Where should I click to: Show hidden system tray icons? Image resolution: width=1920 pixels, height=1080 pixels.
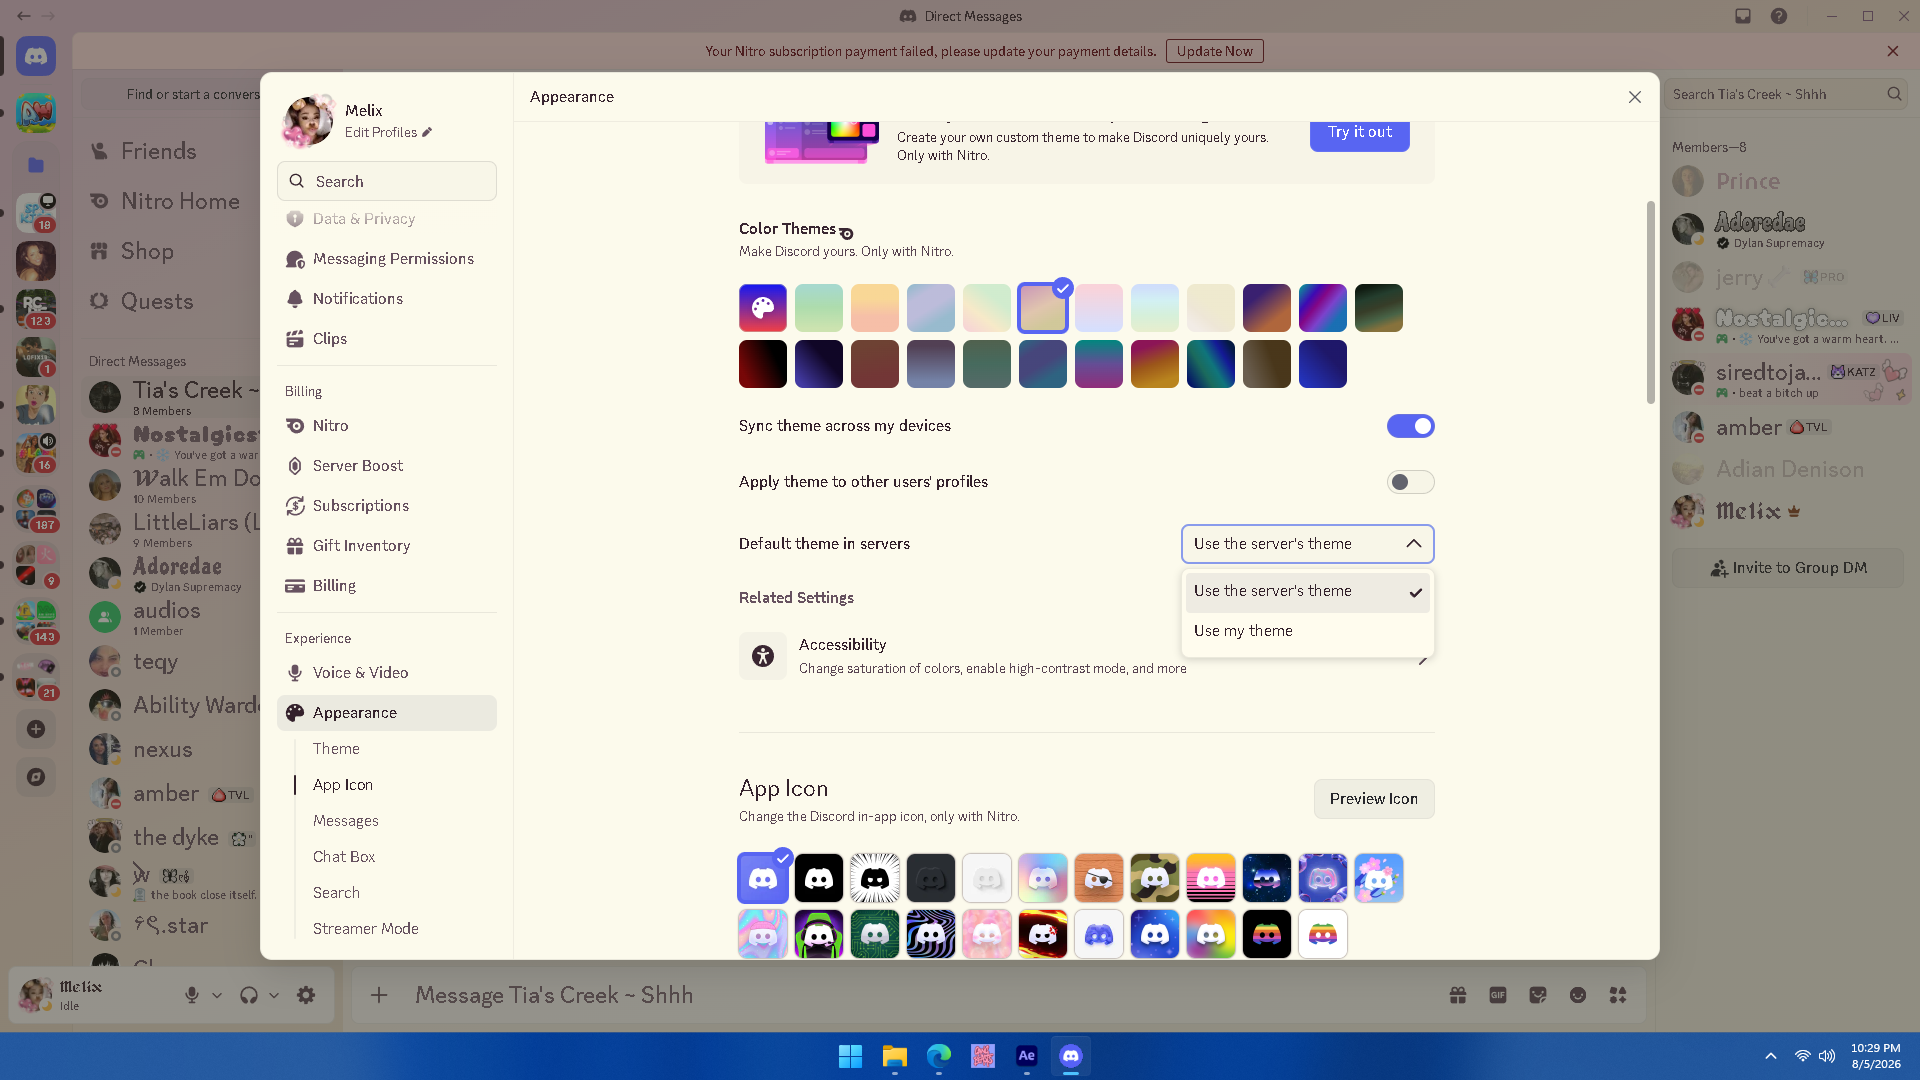click(1771, 1056)
